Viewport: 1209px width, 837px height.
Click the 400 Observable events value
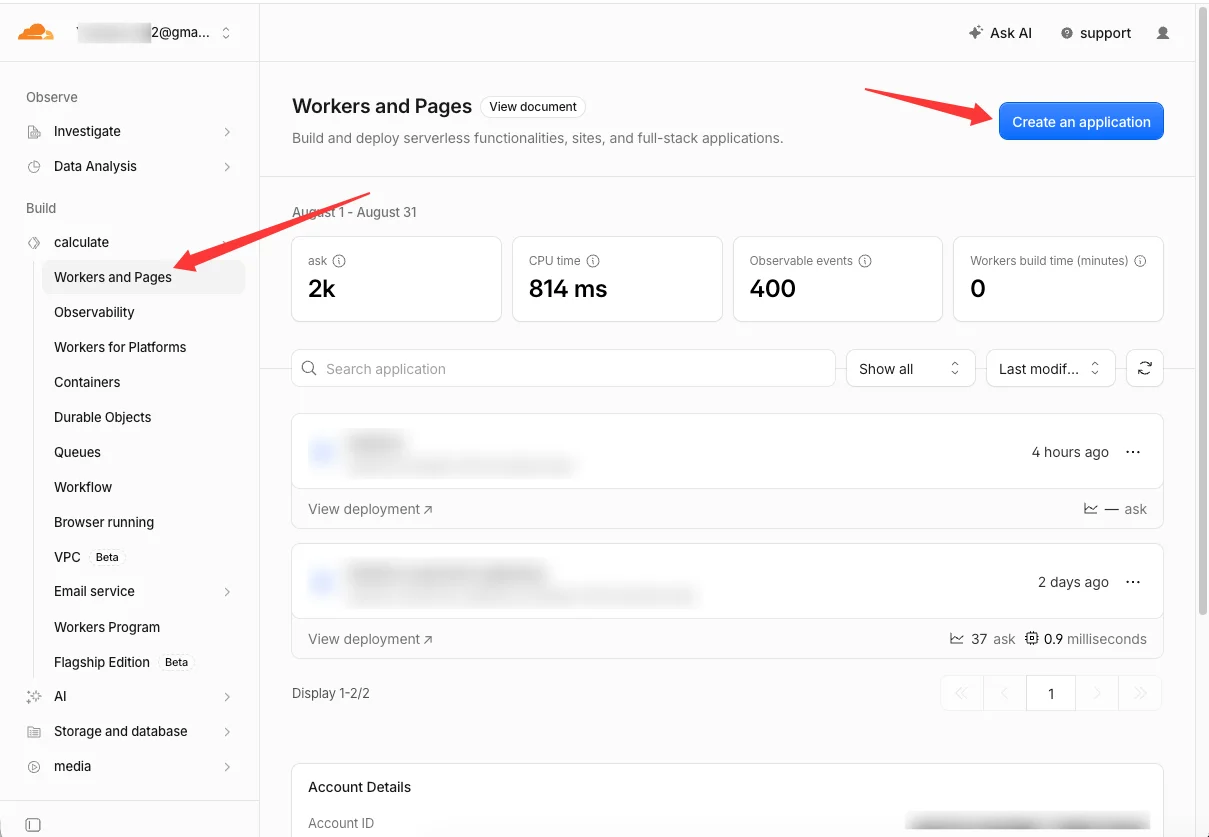tap(773, 289)
